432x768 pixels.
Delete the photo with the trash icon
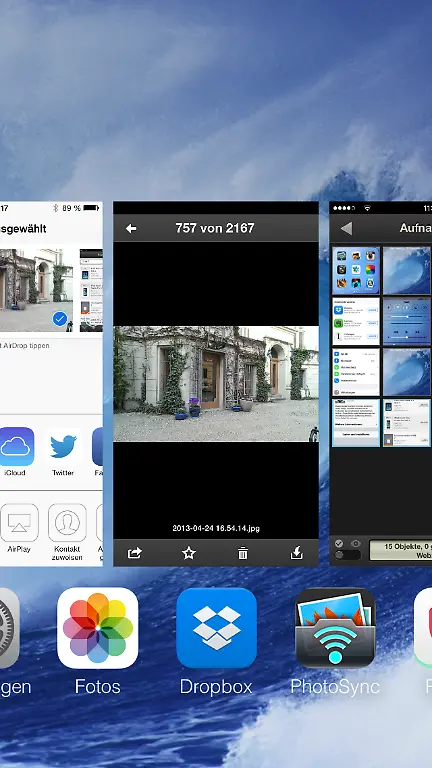(242, 553)
